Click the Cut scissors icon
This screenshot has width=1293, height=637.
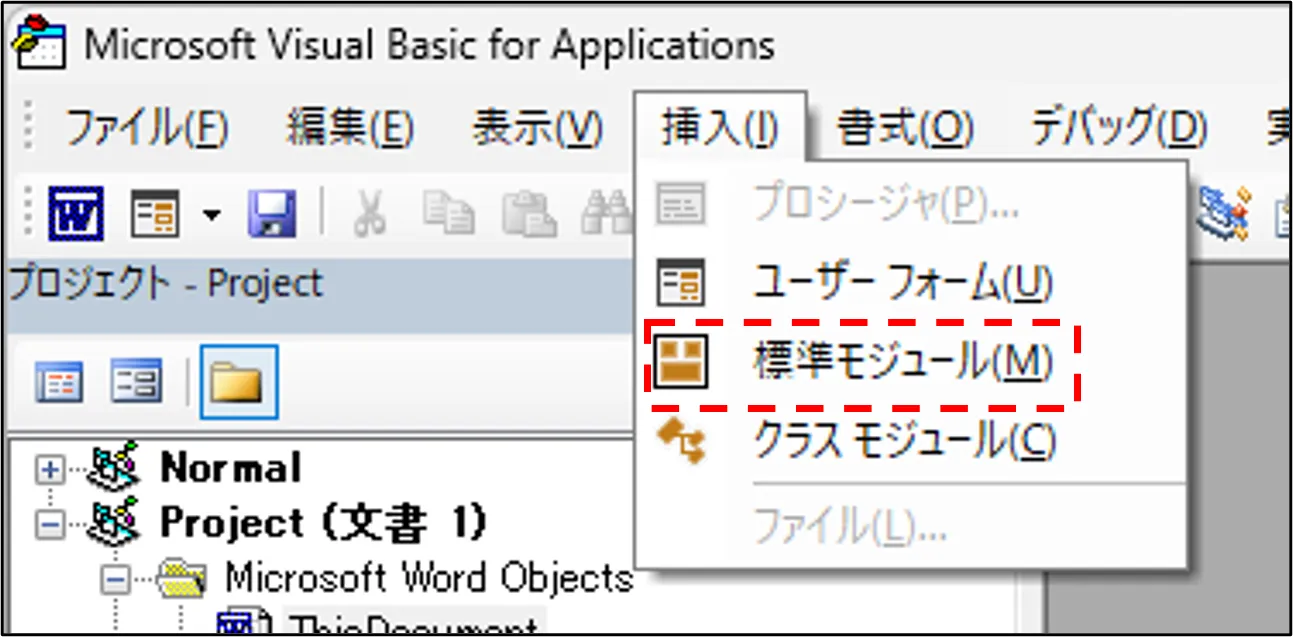tap(369, 214)
